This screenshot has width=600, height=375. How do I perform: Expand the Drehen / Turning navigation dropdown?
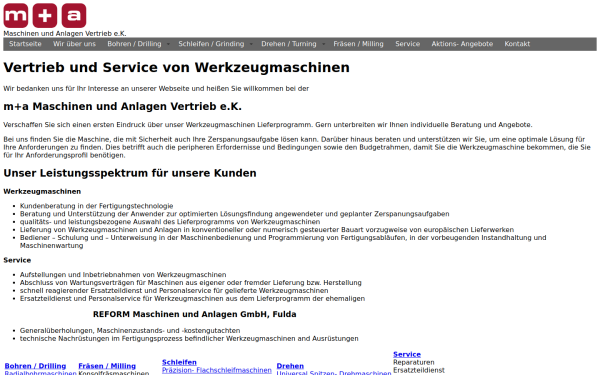289,44
